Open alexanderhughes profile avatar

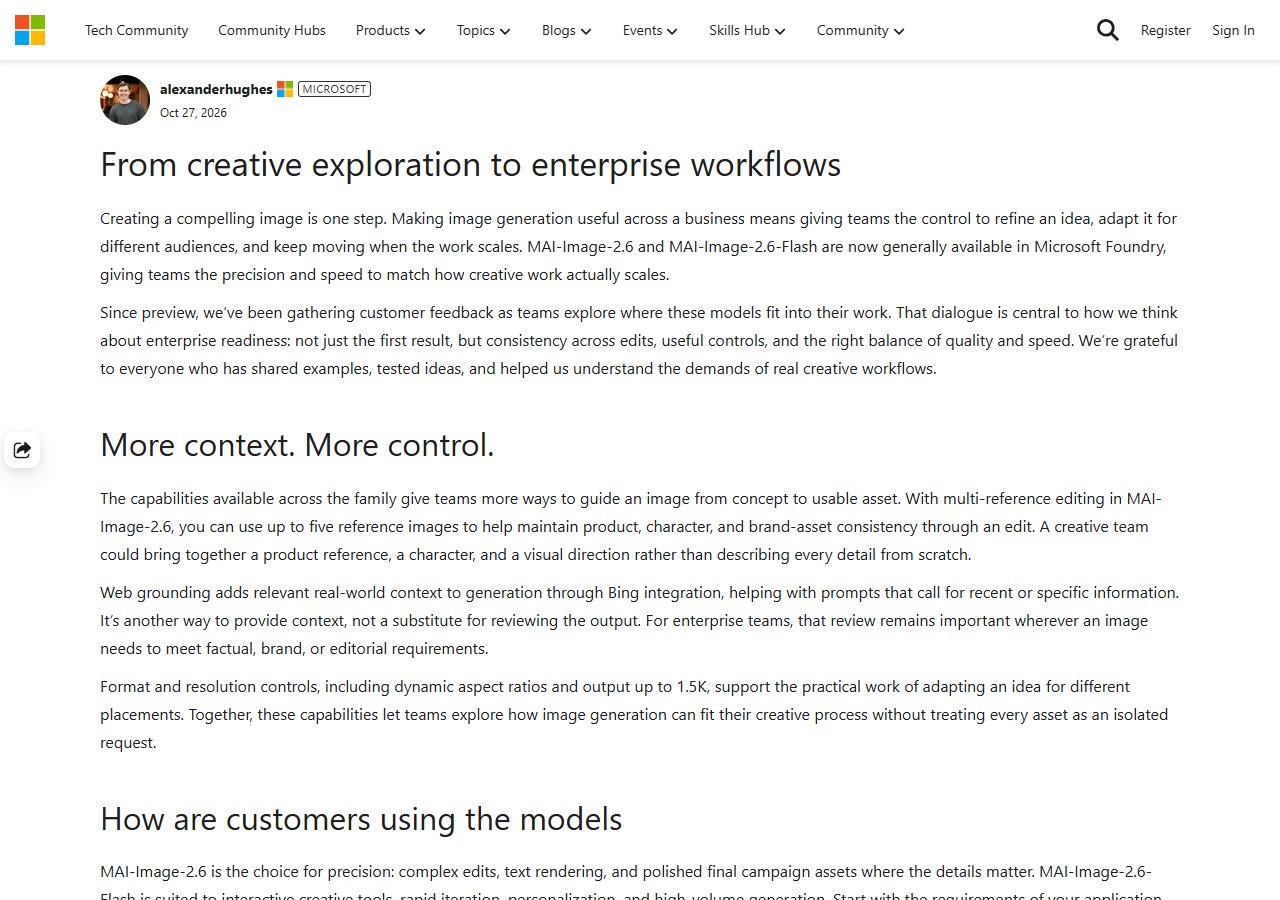125,100
